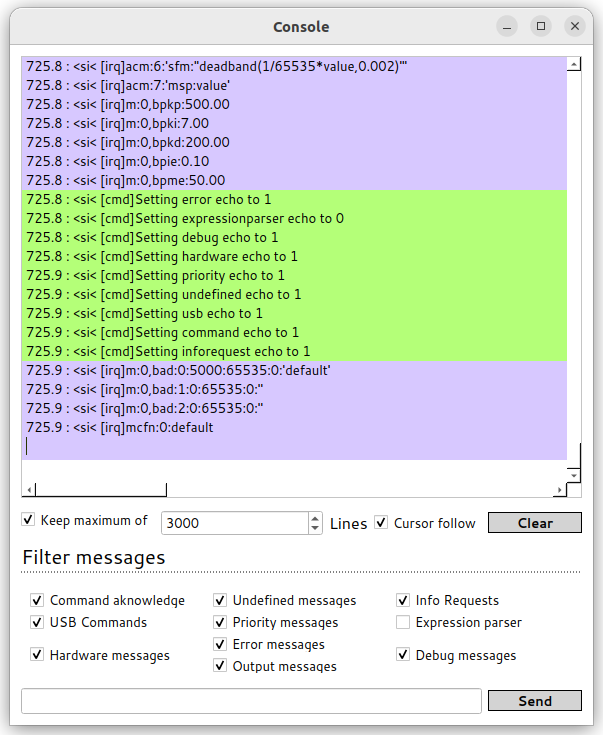Uncheck the Debug messages filter
Viewport: 603px width, 735px height.
(x=403, y=655)
